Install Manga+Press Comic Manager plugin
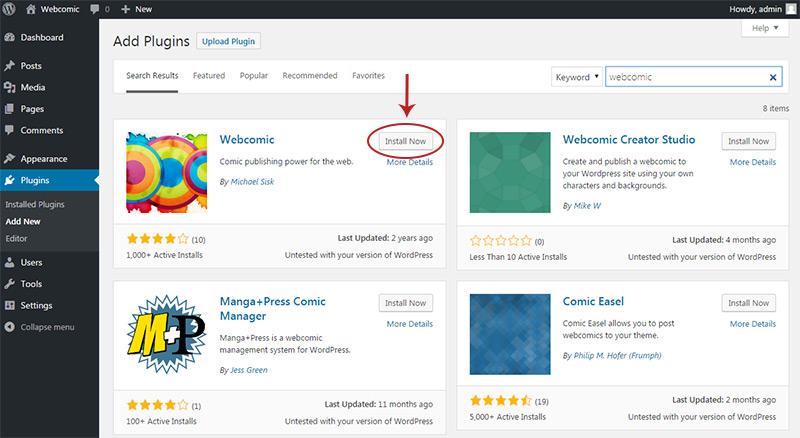Screen dimensions: 800x438 click(x=405, y=303)
